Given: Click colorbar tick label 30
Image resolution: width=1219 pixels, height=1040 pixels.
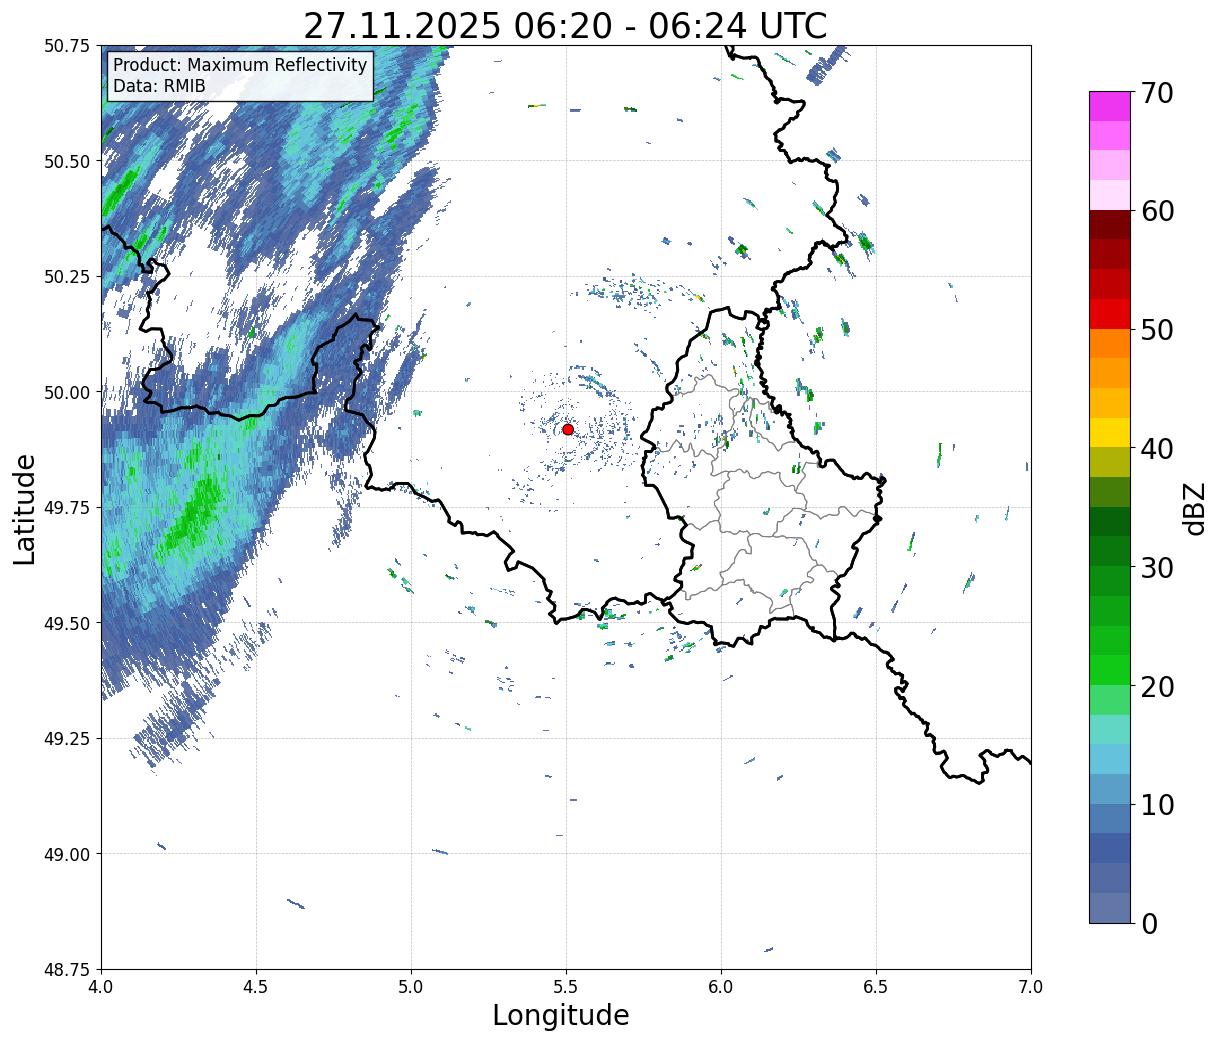Looking at the screenshot, I should coord(1157,567).
